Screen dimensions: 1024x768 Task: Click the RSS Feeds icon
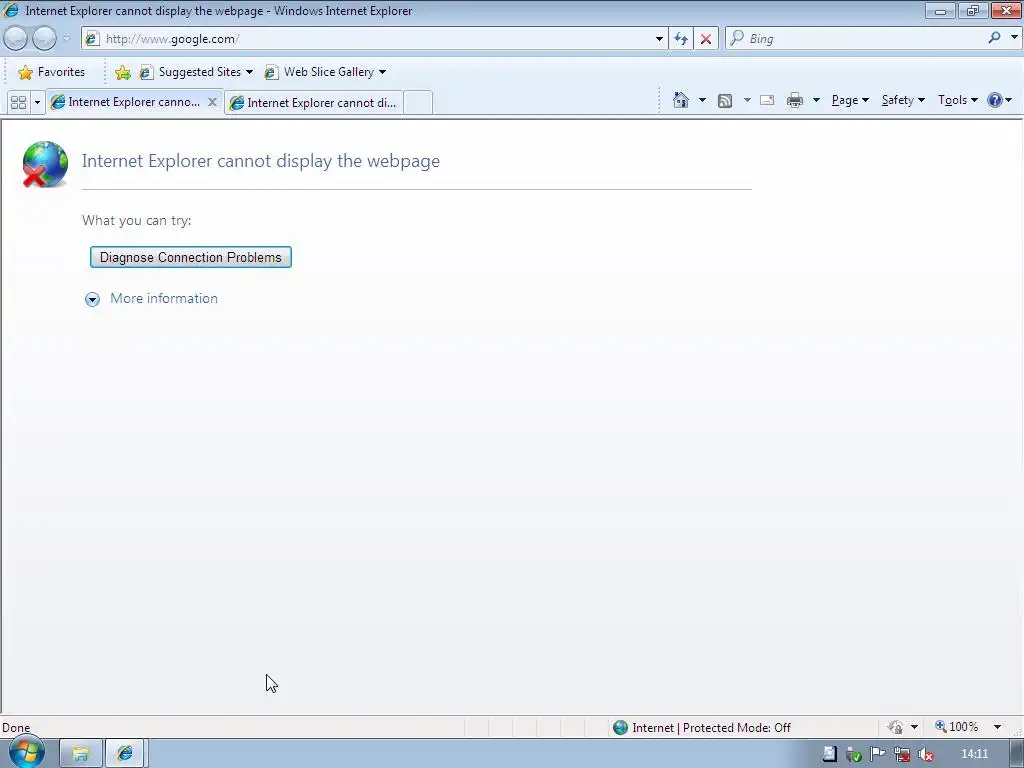(725, 100)
